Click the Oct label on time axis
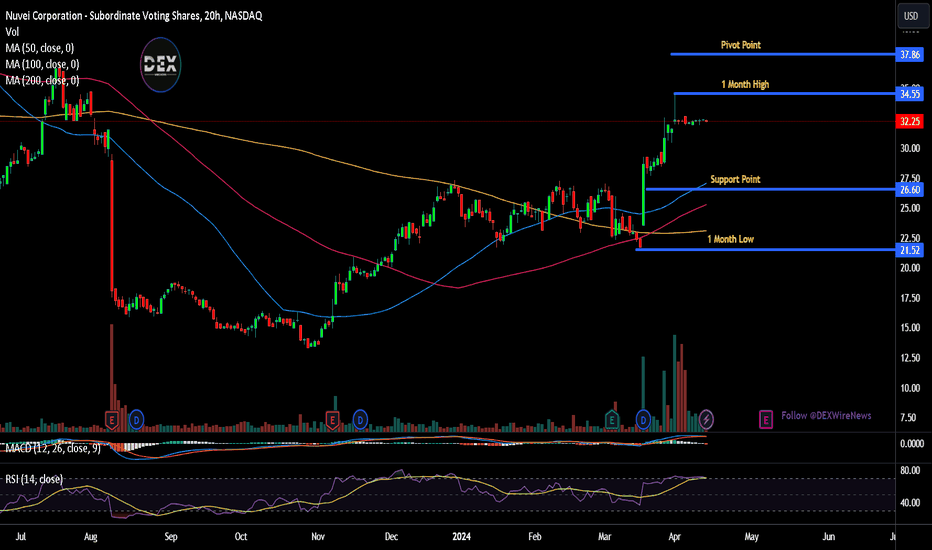Screen dimensions: 932x550 click(241, 537)
